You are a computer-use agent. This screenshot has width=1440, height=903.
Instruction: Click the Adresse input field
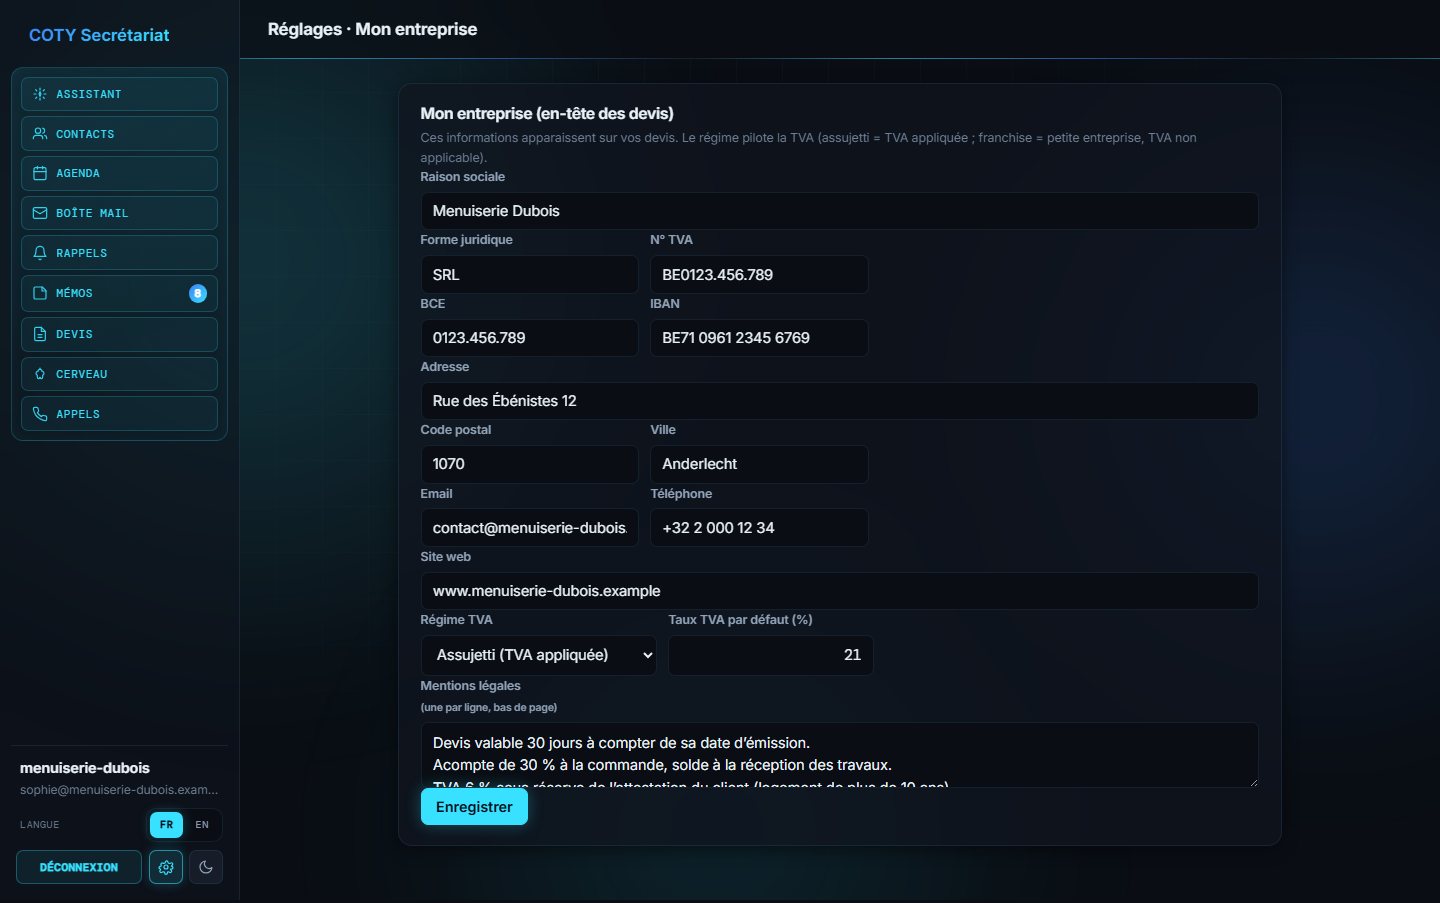click(x=839, y=401)
